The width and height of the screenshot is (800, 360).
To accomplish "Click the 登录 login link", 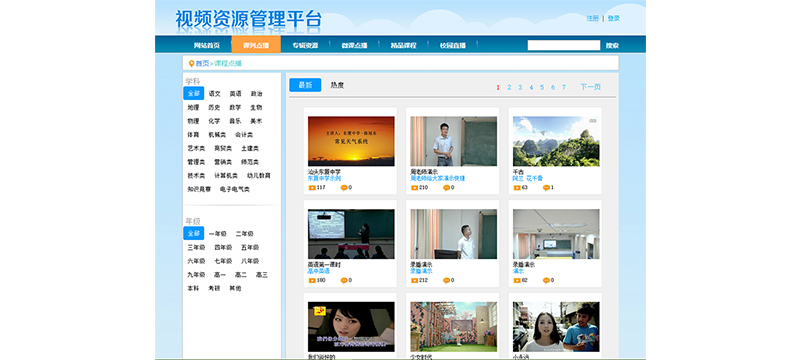I will point(614,18).
